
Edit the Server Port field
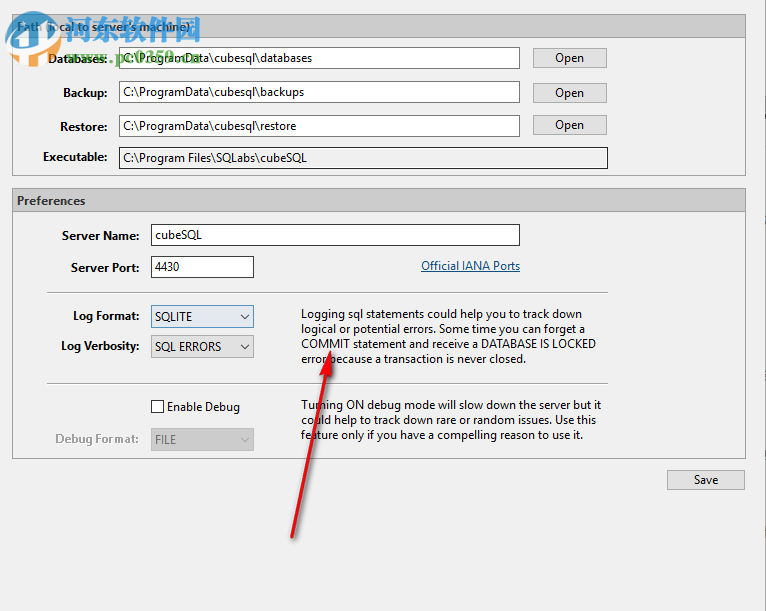click(x=202, y=267)
